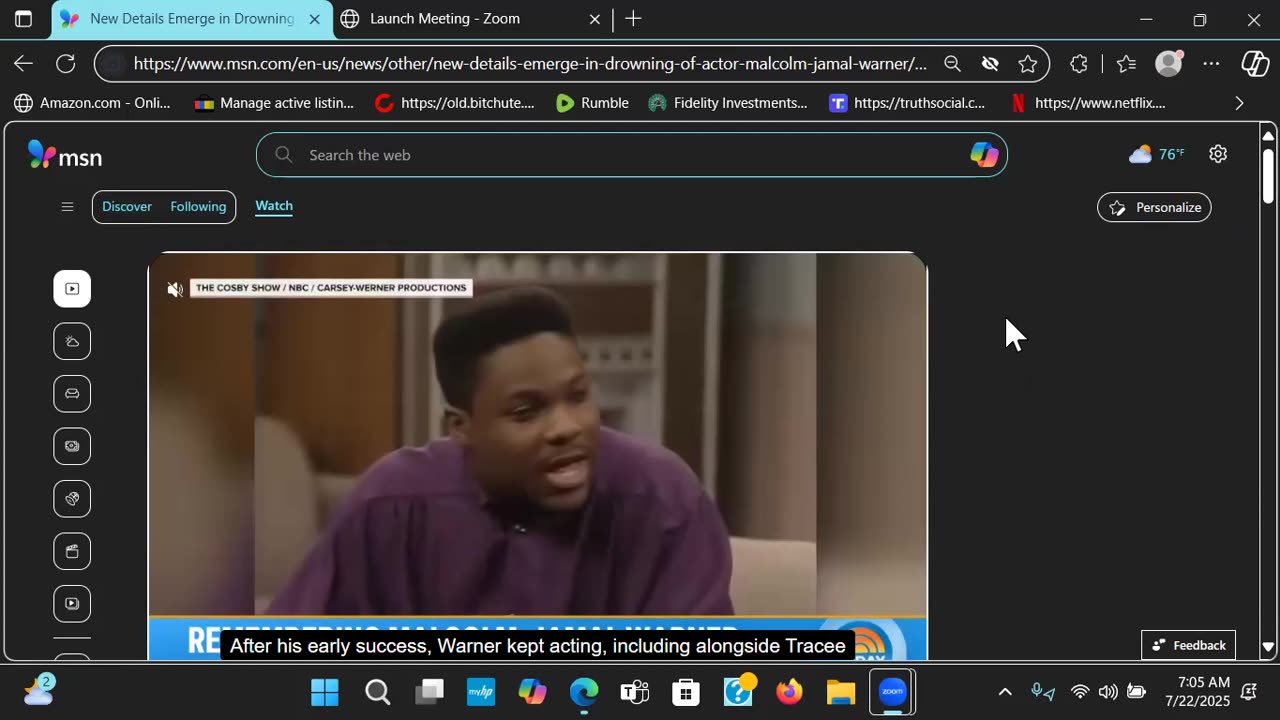Screen dimensions: 1280x720
Task: Open Task View on the taskbar
Action: click(430, 692)
